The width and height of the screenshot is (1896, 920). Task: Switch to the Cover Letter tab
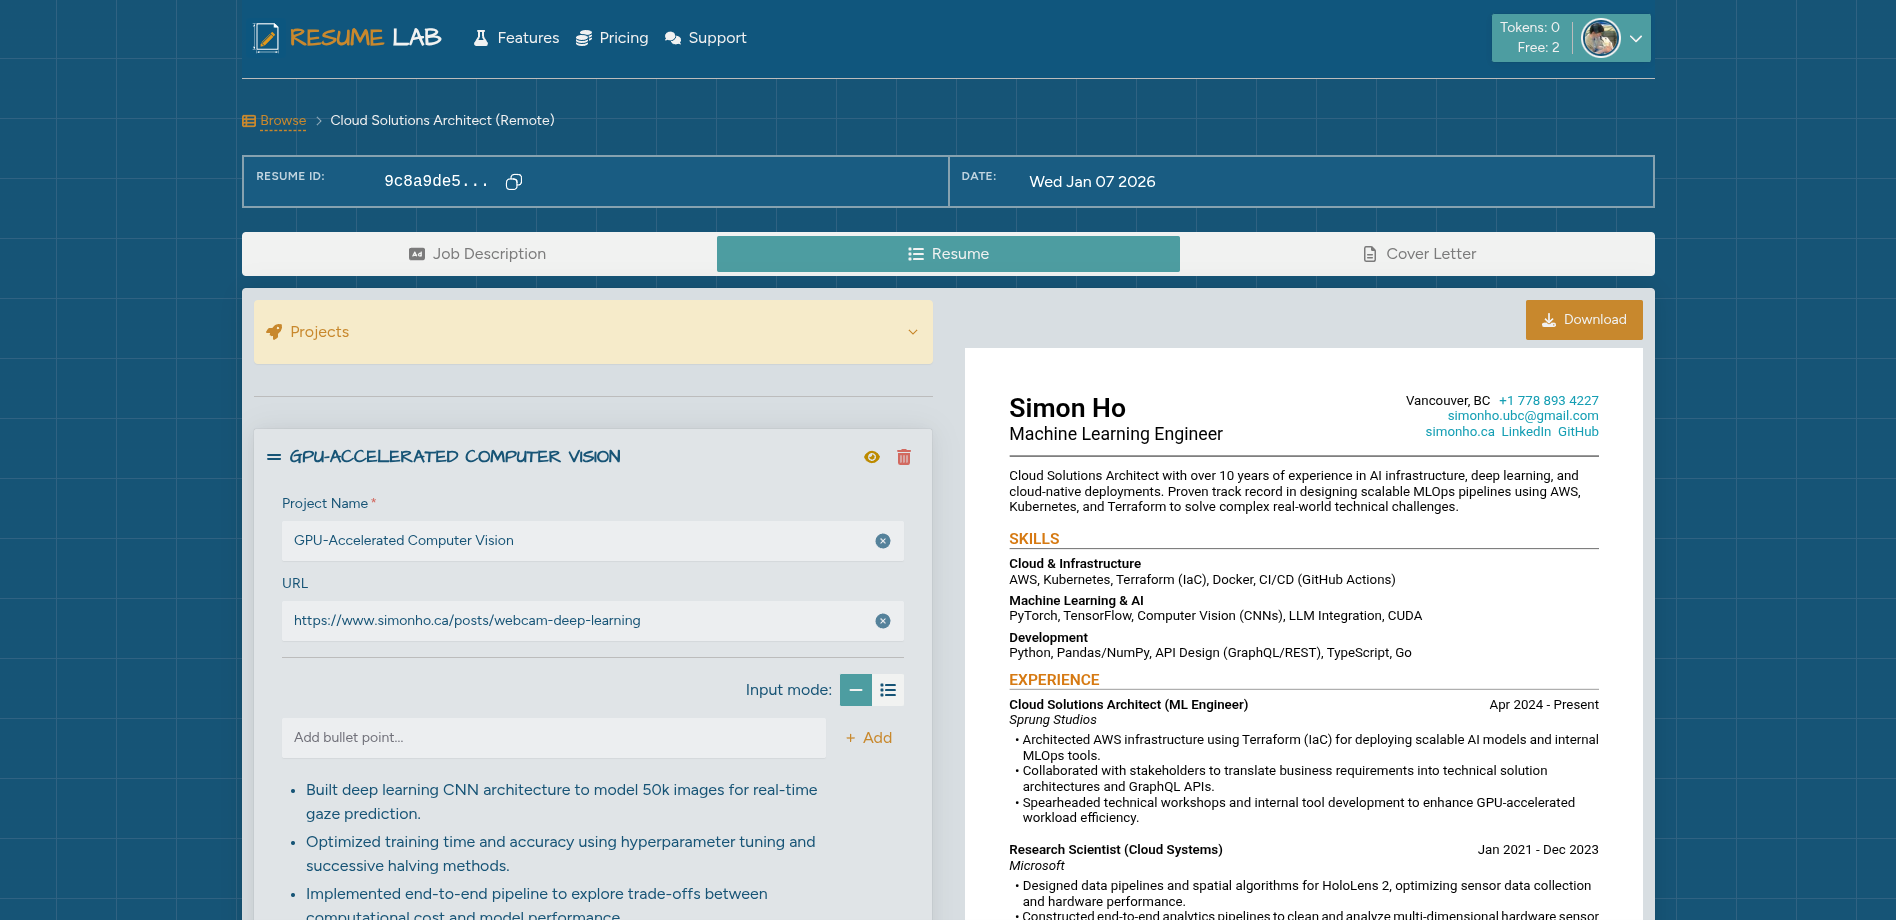click(x=1419, y=254)
